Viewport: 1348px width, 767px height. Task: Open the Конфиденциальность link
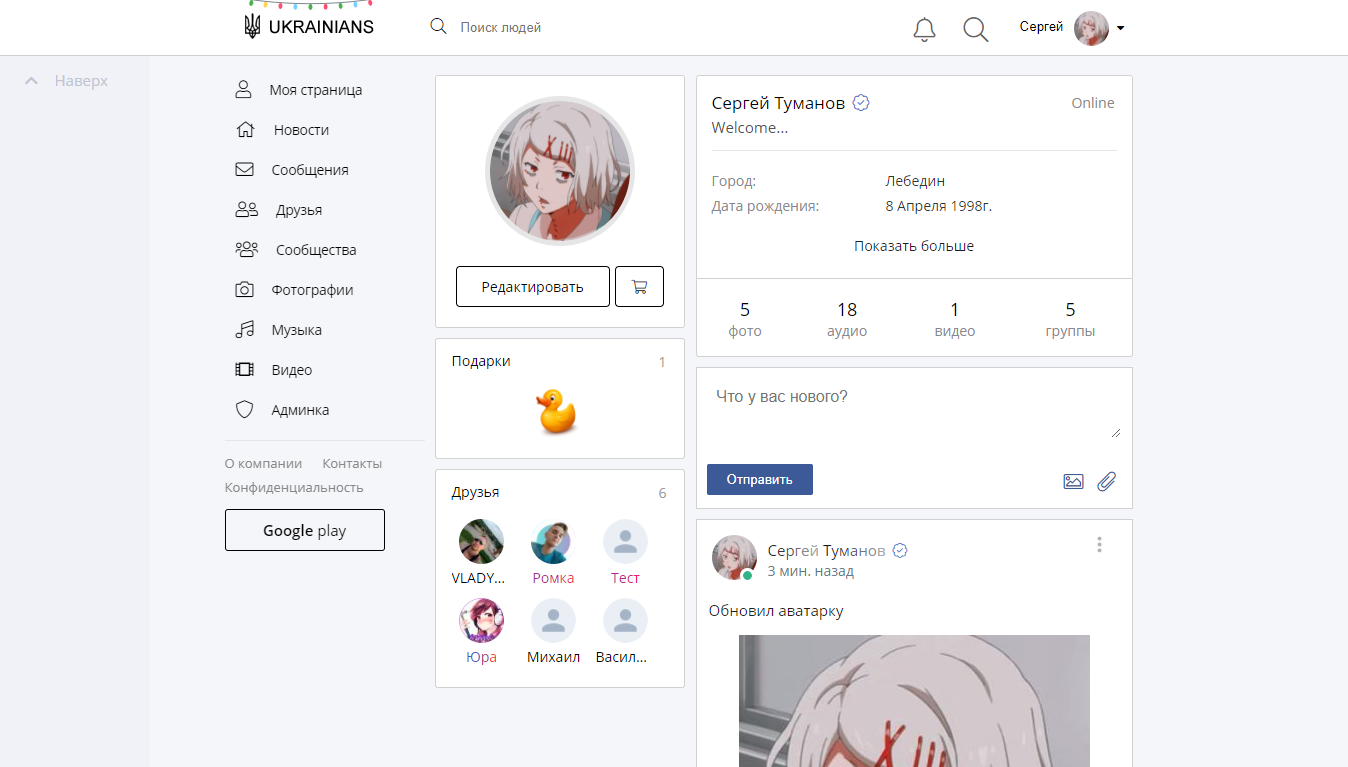tap(294, 488)
